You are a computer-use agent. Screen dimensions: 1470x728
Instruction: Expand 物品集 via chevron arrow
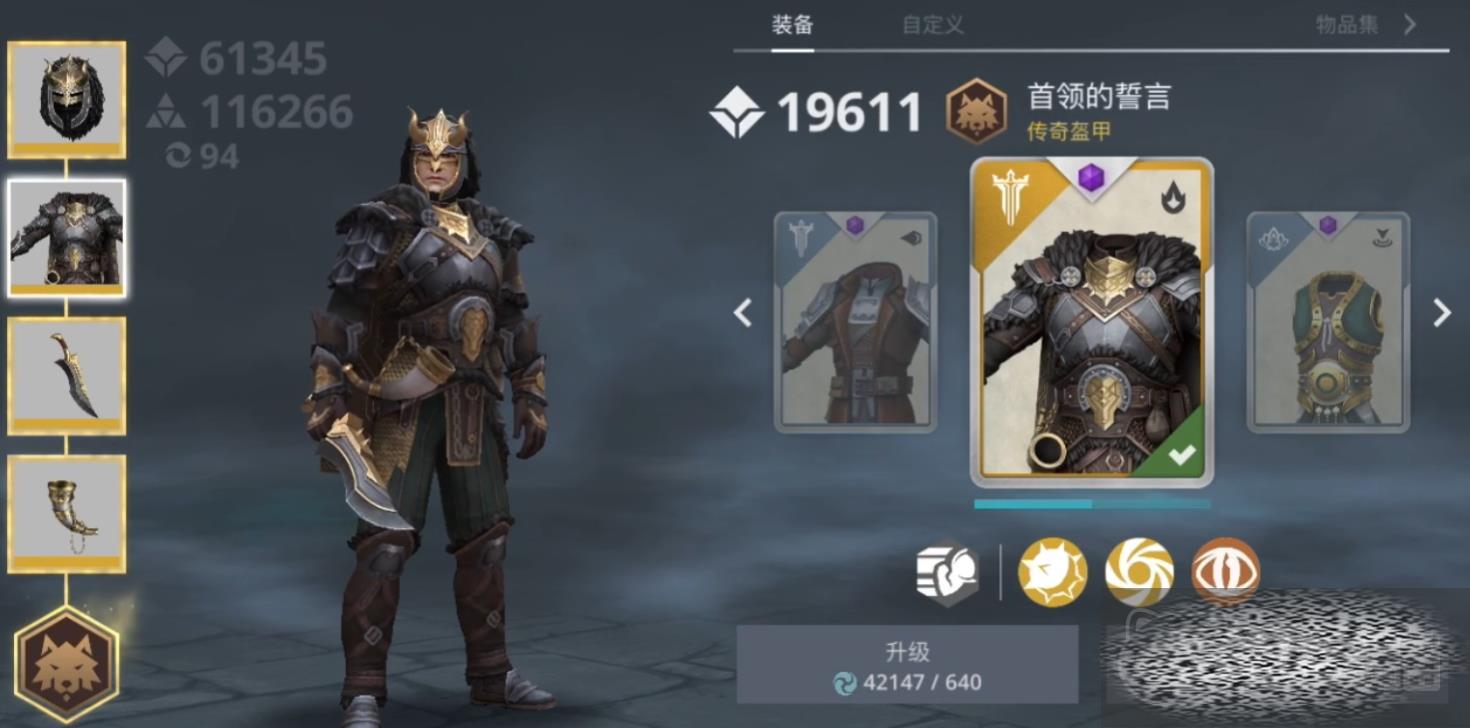(x=1410, y=24)
